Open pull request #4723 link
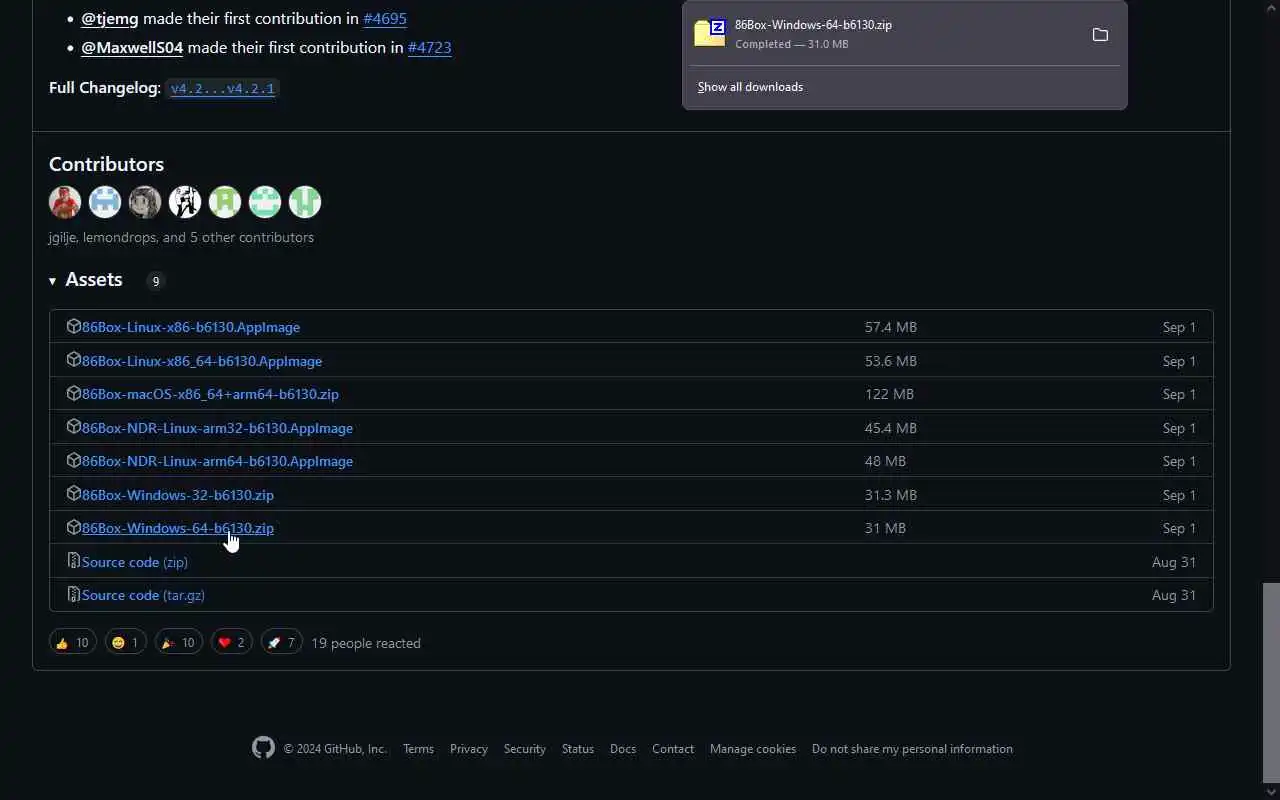Screen dimensions: 1280x800 (429, 47)
